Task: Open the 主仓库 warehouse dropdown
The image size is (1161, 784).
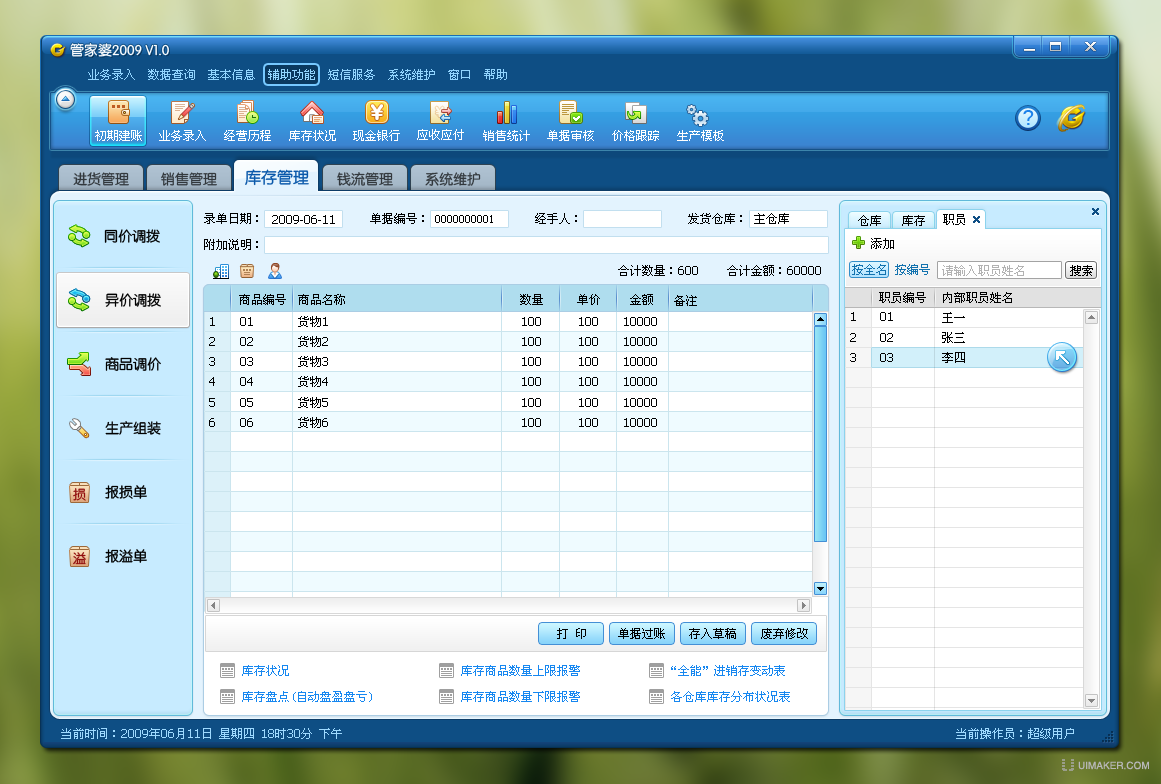Action: tap(788, 218)
